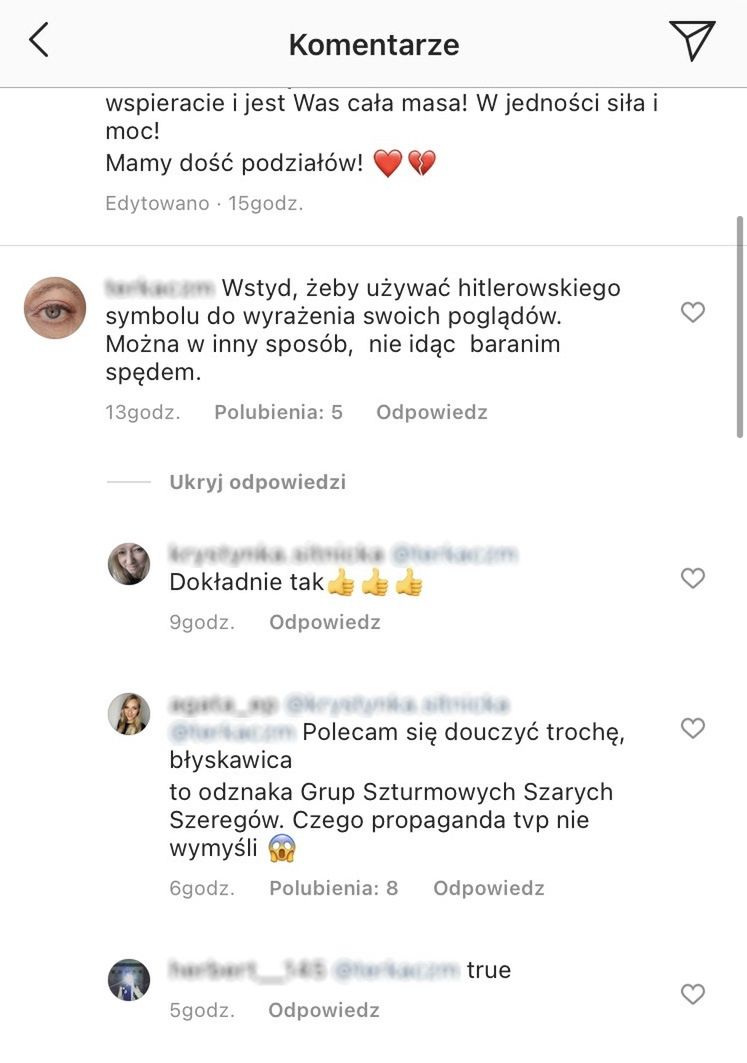
Task: Open the smiling woman avatar beside 'Dokładnie tak'
Action: (x=129, y=563)
